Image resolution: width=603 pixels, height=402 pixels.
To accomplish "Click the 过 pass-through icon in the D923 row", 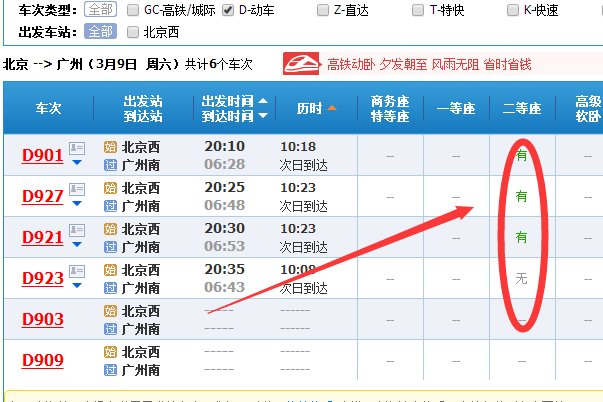I will click(110, 288).
